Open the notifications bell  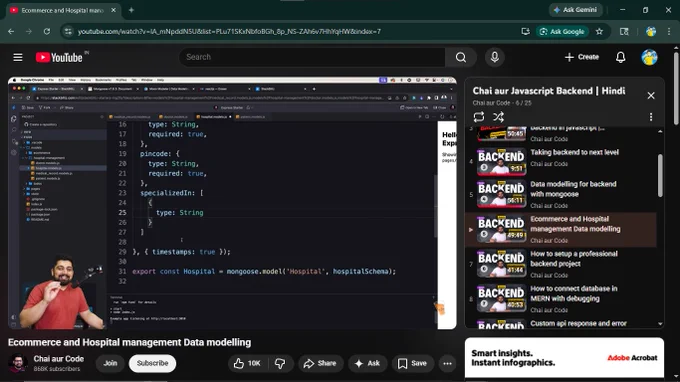tap(621, 57)
